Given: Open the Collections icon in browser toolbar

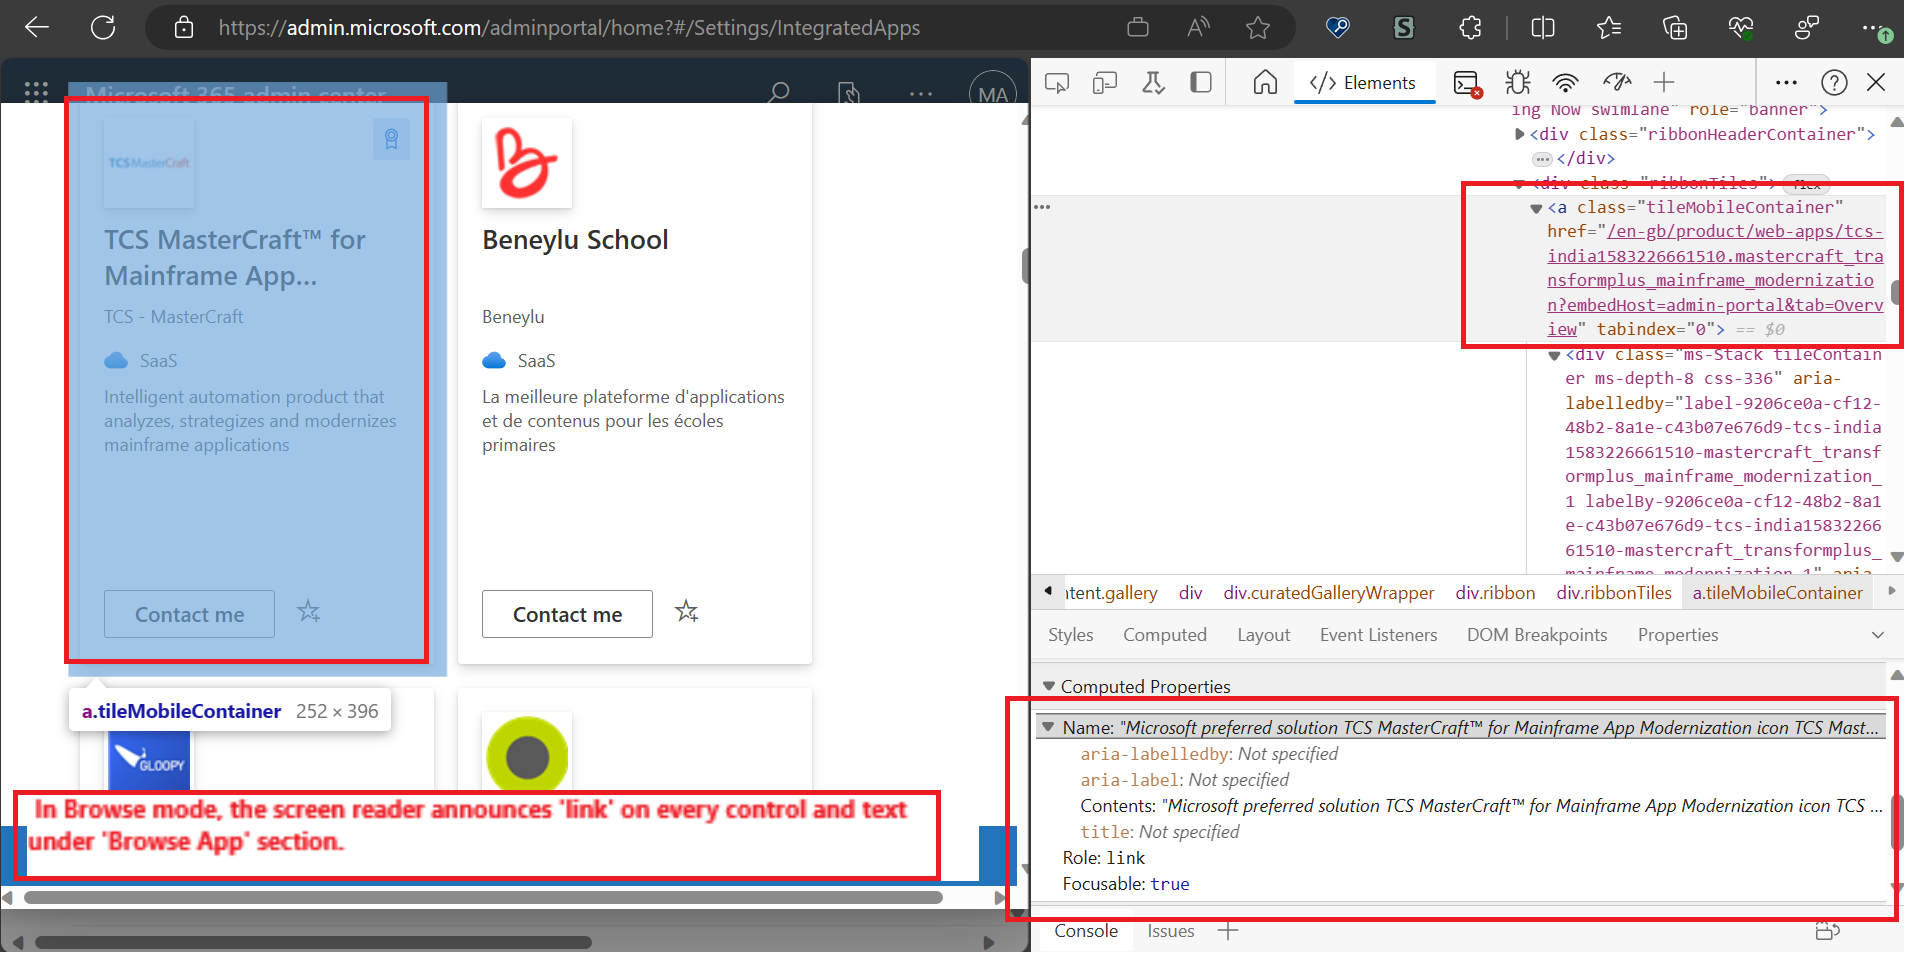Looking at the screenshot, I should coord(1675,27).
